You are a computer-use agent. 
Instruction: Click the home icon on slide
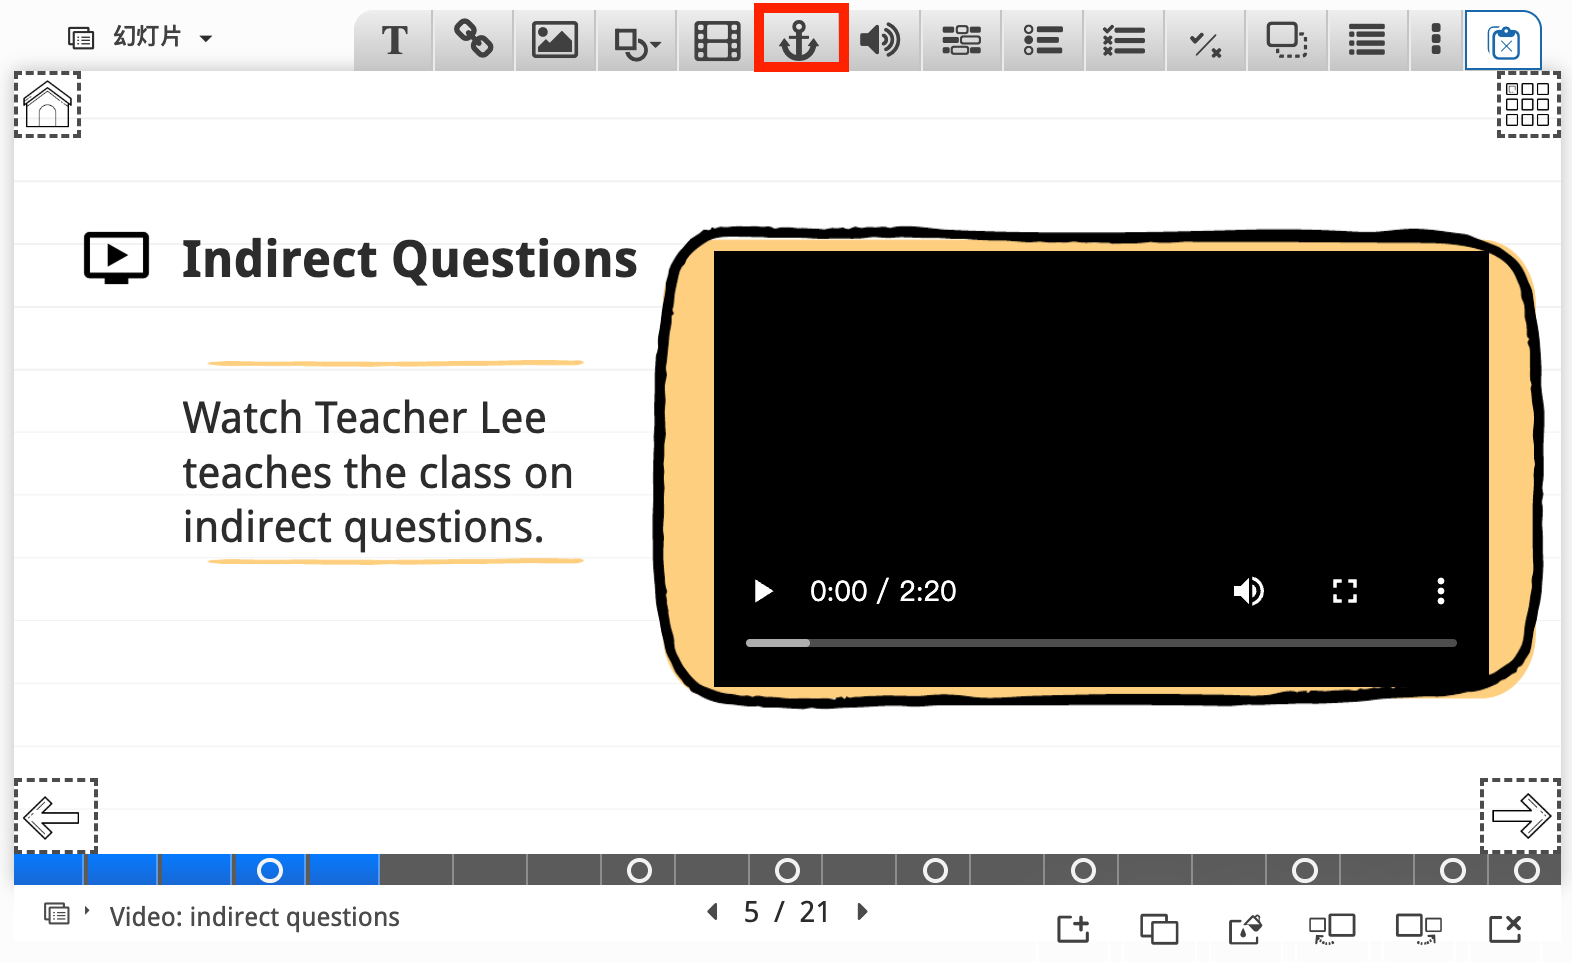point(47,105)
